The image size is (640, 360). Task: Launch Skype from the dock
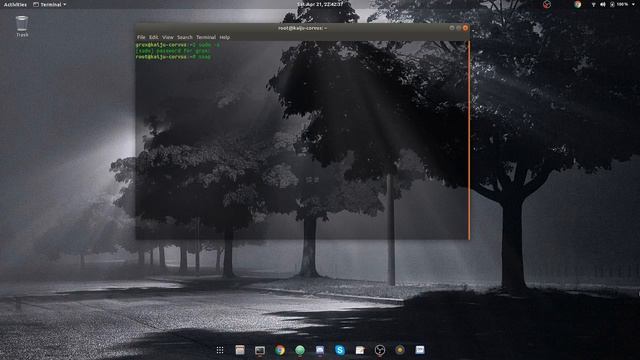(340, 350)
